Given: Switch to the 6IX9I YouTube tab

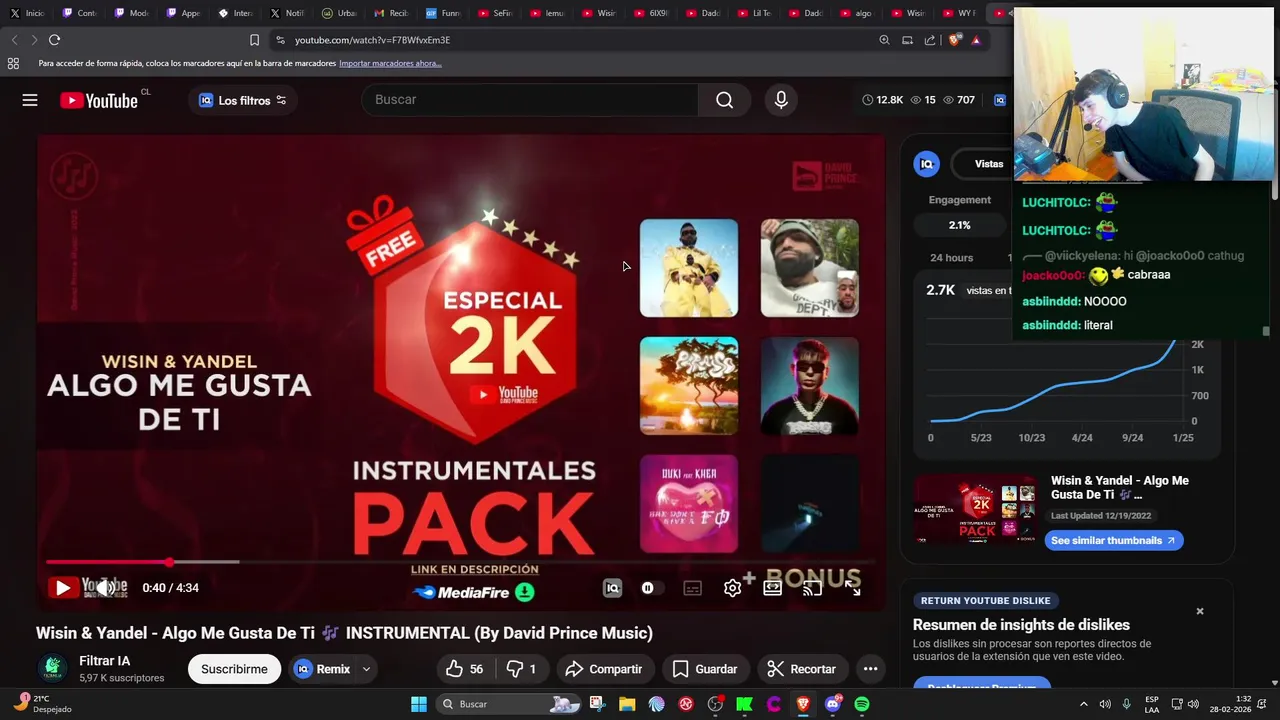Looking at the screenshot, I should 652,13.
